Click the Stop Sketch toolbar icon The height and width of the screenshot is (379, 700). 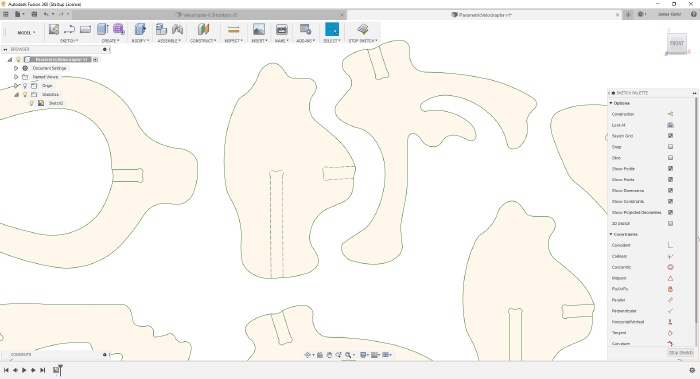coord(363,29)
